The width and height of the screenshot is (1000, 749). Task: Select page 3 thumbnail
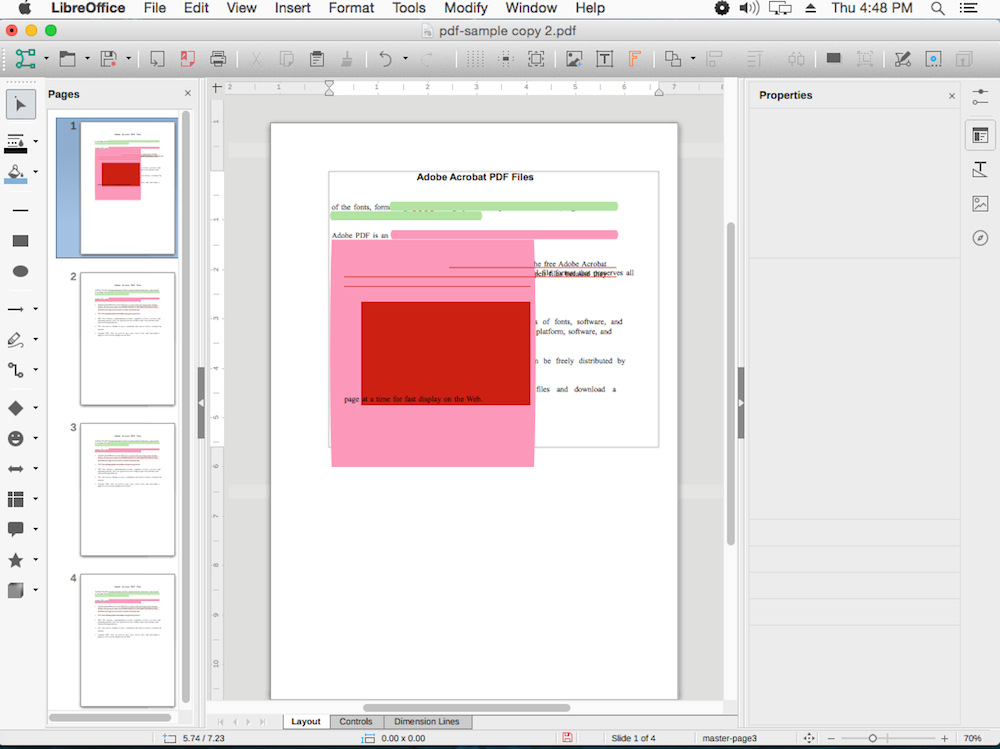click(x=128, y=489)
